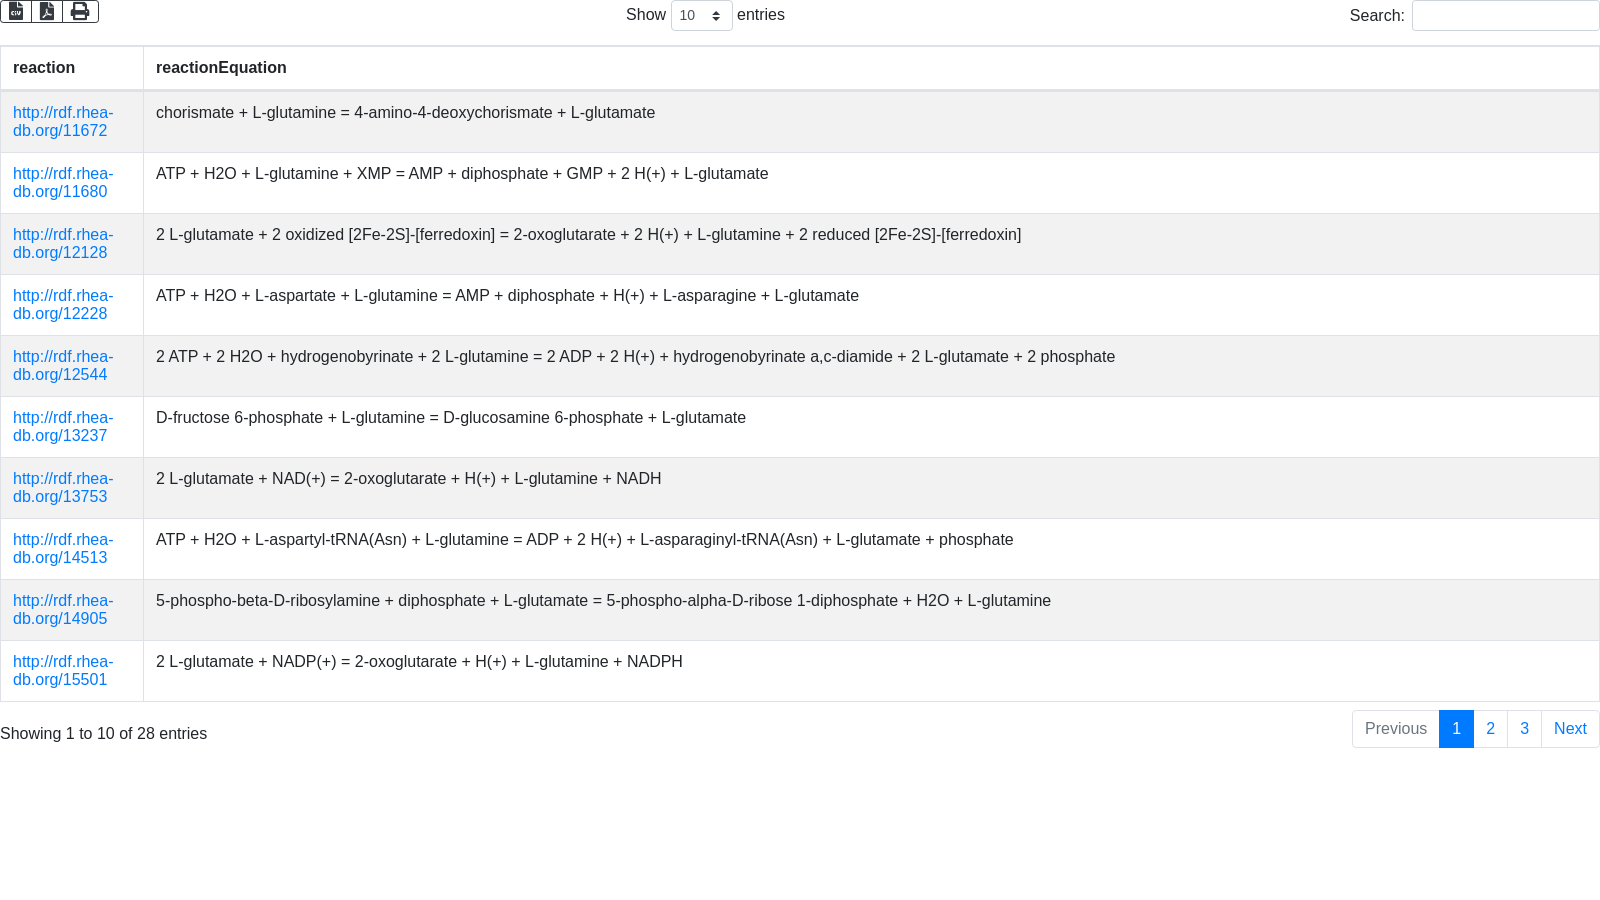Open the rhea-db.org/11680 reaction link
1600x900 pixels.
point(63,183)
